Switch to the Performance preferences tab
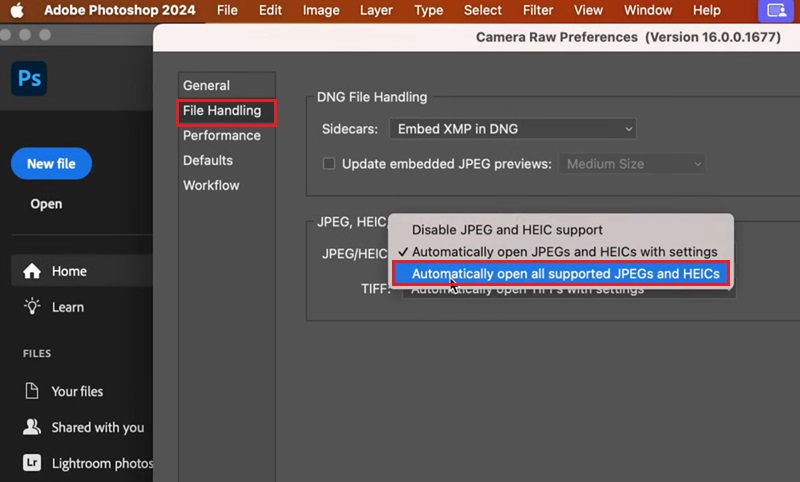Screen dimensions: 800x482 pos(227,135)
